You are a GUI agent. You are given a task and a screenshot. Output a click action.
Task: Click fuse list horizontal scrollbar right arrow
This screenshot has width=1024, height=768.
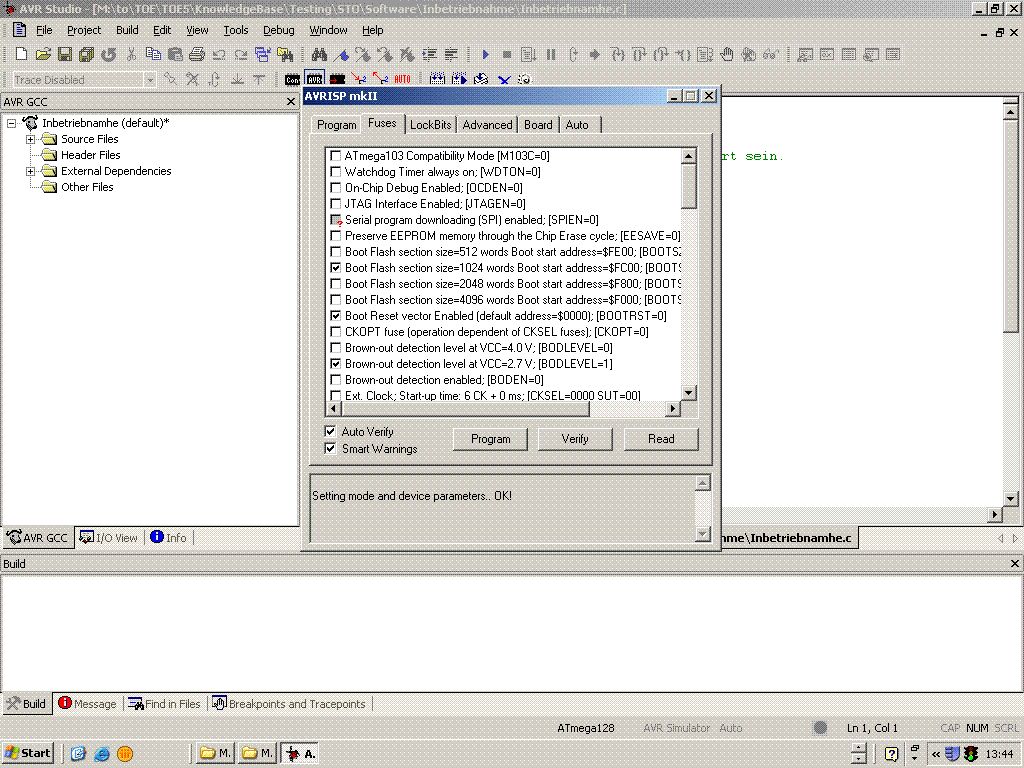(x=673, y=409)
